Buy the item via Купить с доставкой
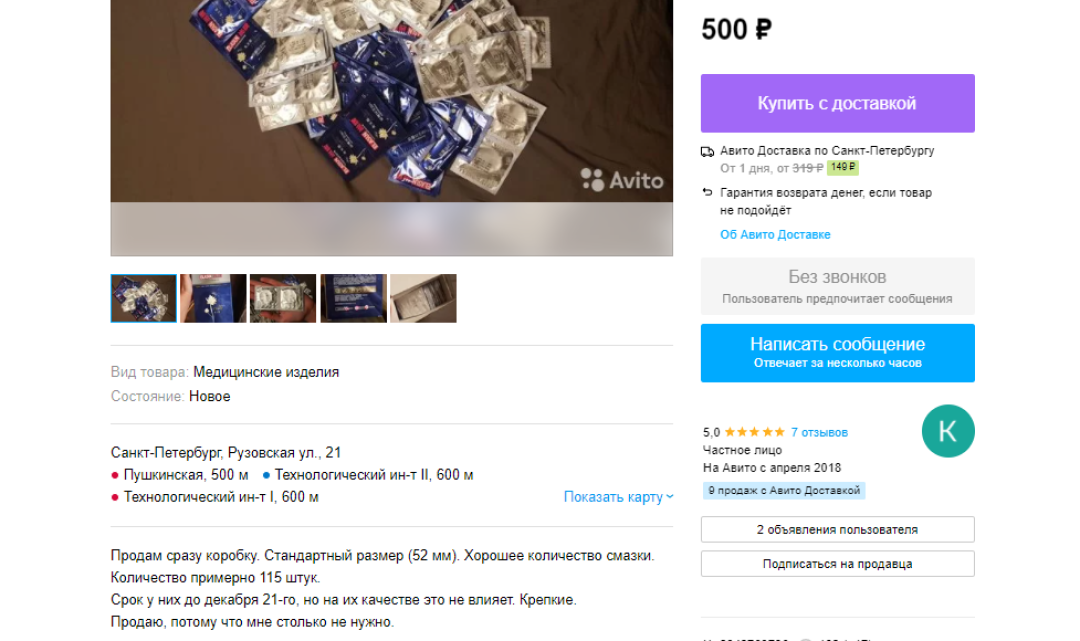This screenshot has height=641, width=1080. (838, 103)
